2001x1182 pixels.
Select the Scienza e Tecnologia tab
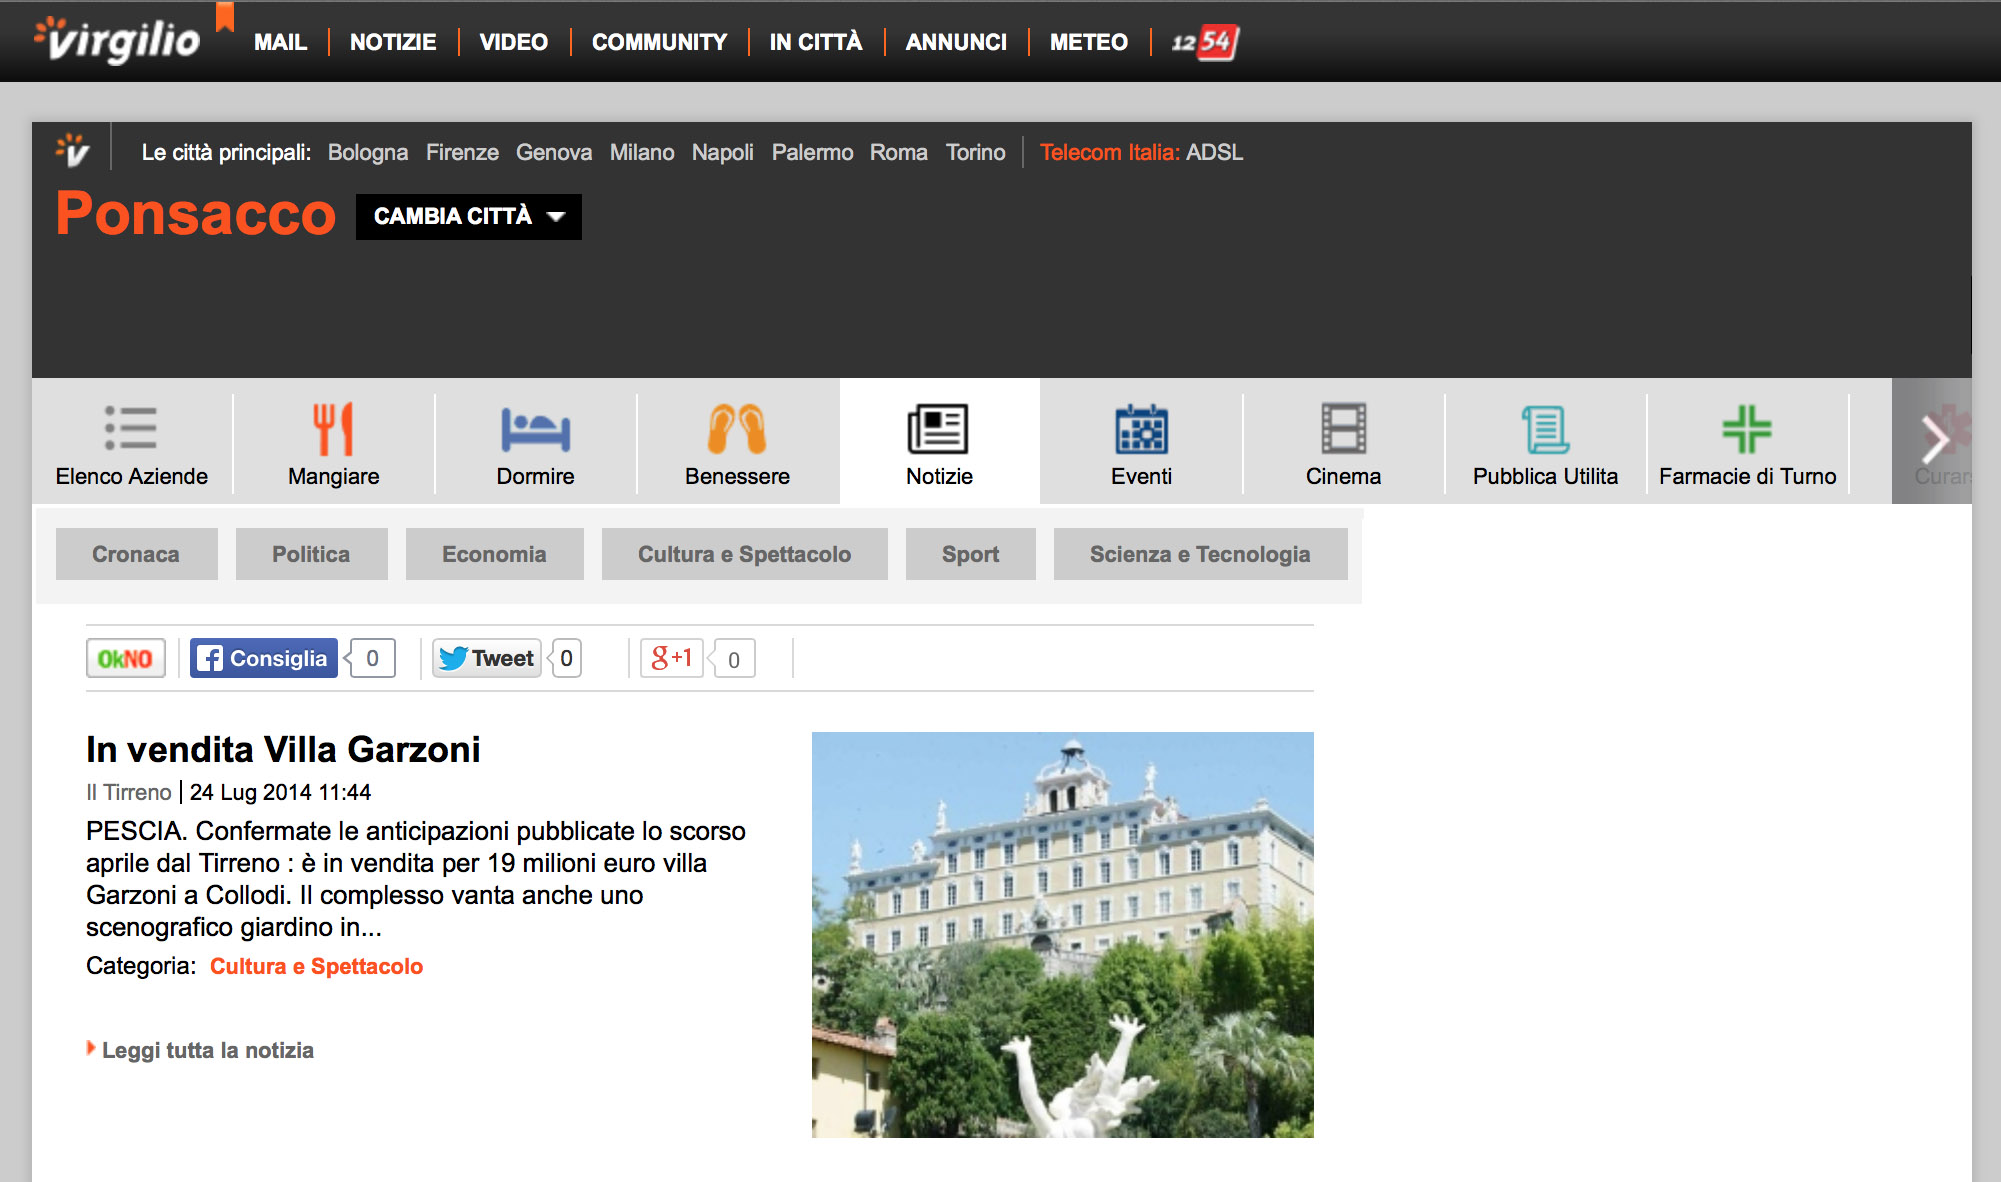click(1200, 554)
